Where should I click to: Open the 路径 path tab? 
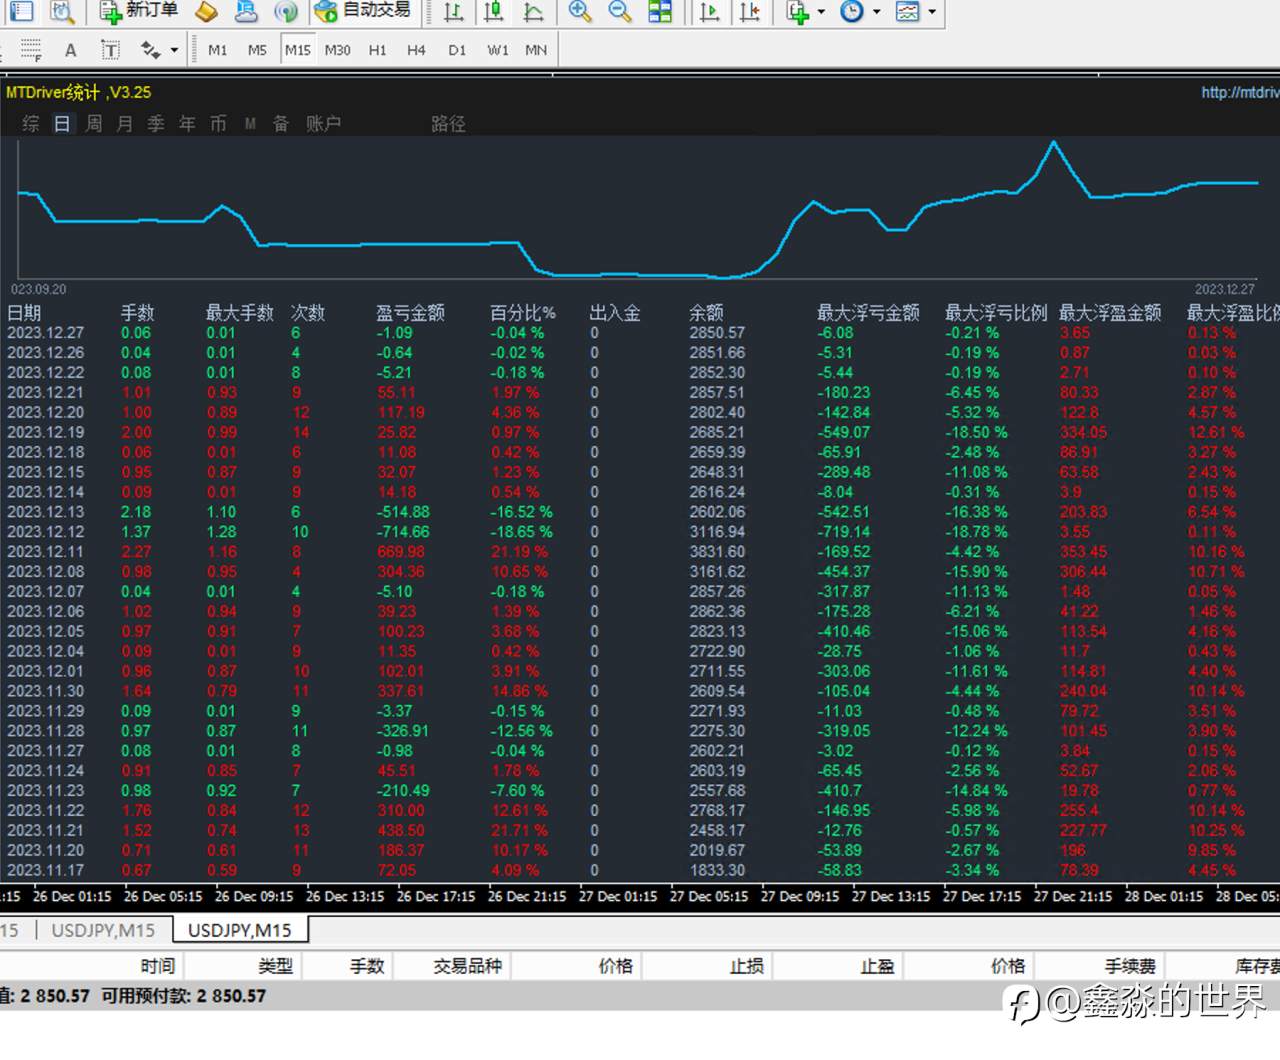[x=448, y=123]
